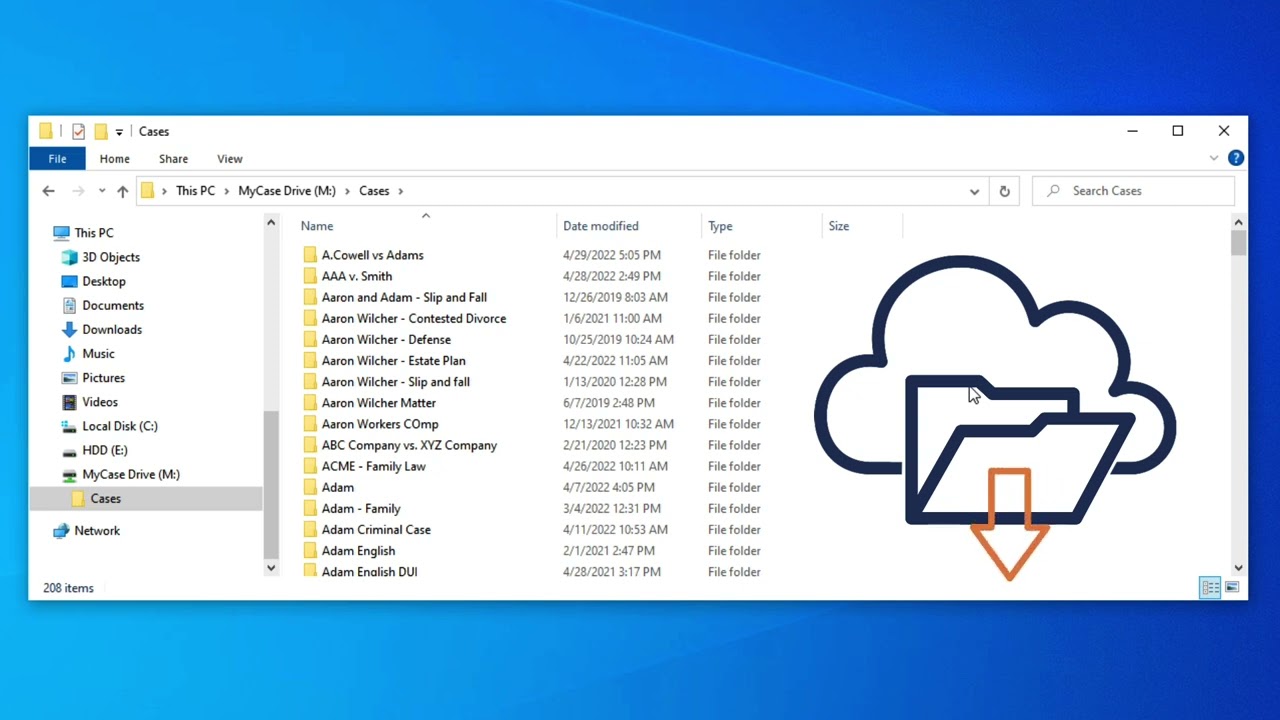The width and height of the screenshot is (1280, 720).
Task: Open recent locations dropdown arrow
Action: pos(102,191)
